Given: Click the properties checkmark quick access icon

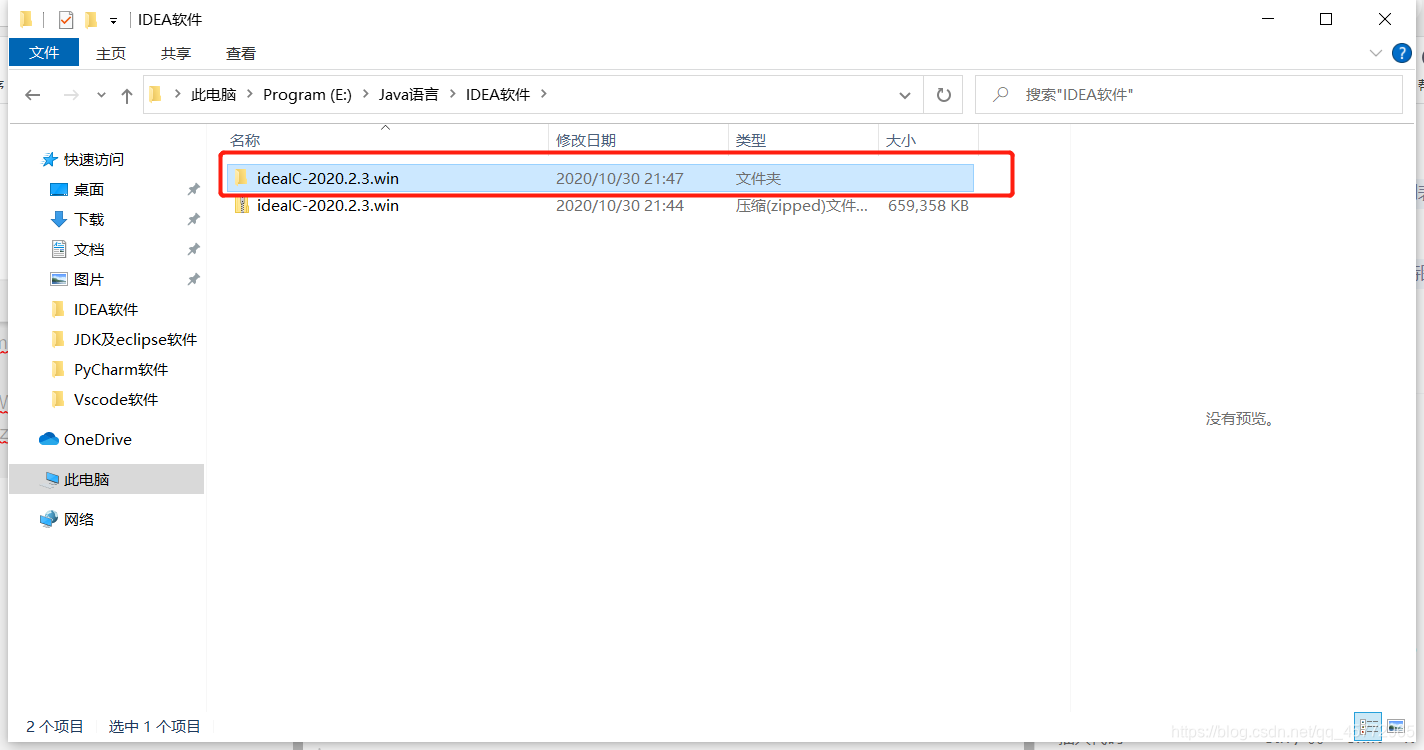Looking at the screenshot, I should 66,19.
